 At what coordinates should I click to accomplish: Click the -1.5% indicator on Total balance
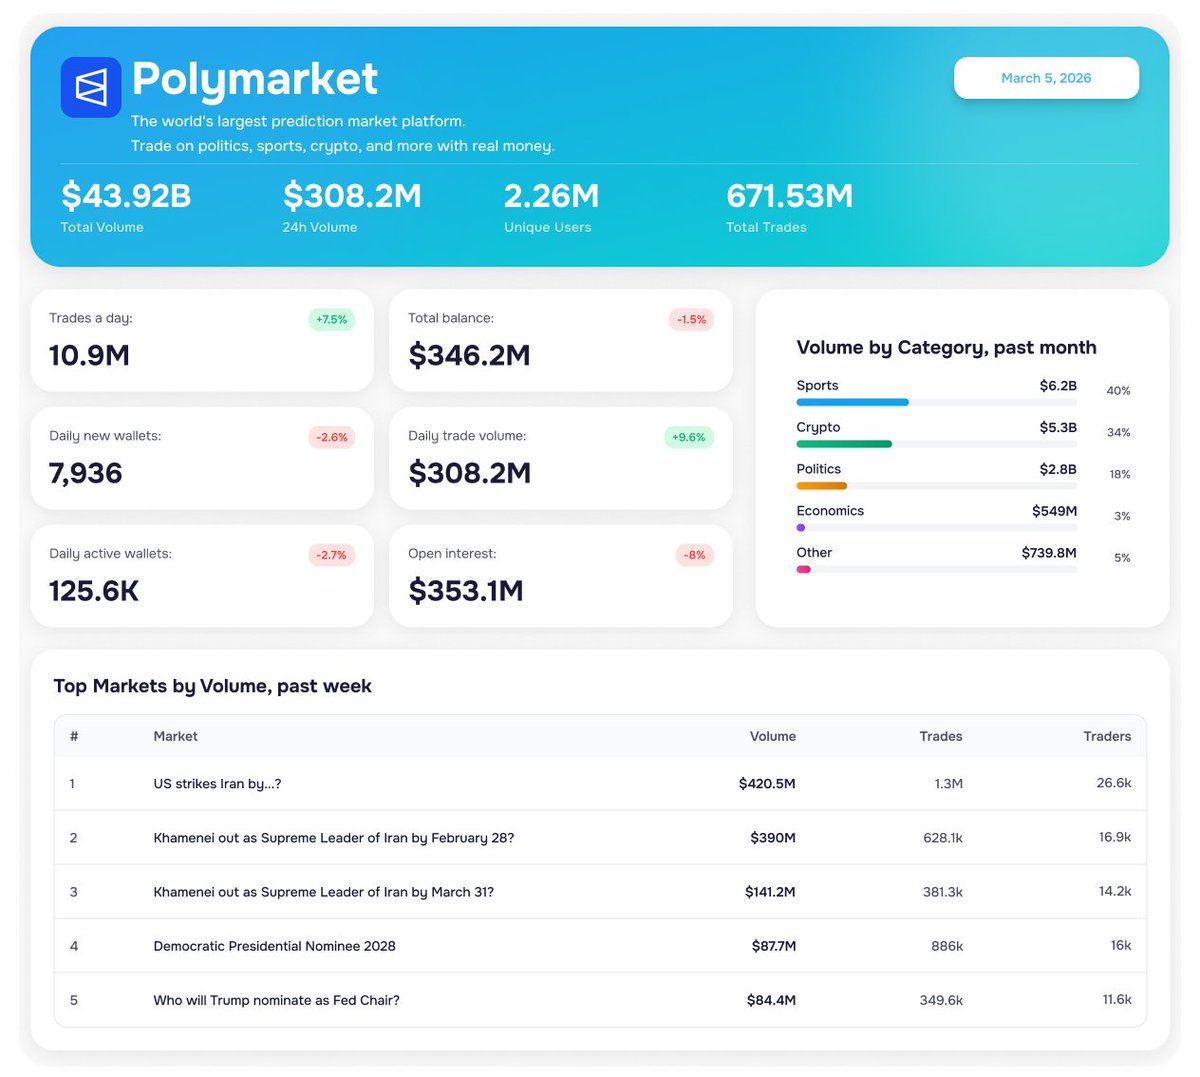(690, 319)
